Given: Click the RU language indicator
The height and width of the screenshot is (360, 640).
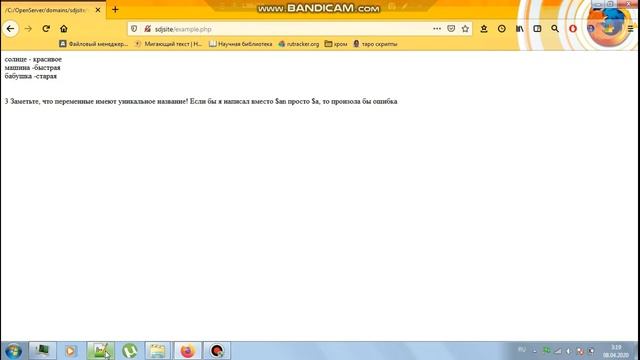Looking at the screenshot, I should tap(522, 349).
